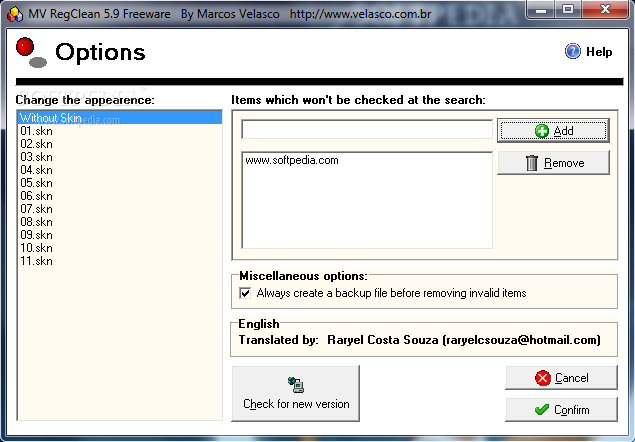The image size is (635, 442).
Task: Select the Without Skin appearance
Action: (120, 118)
